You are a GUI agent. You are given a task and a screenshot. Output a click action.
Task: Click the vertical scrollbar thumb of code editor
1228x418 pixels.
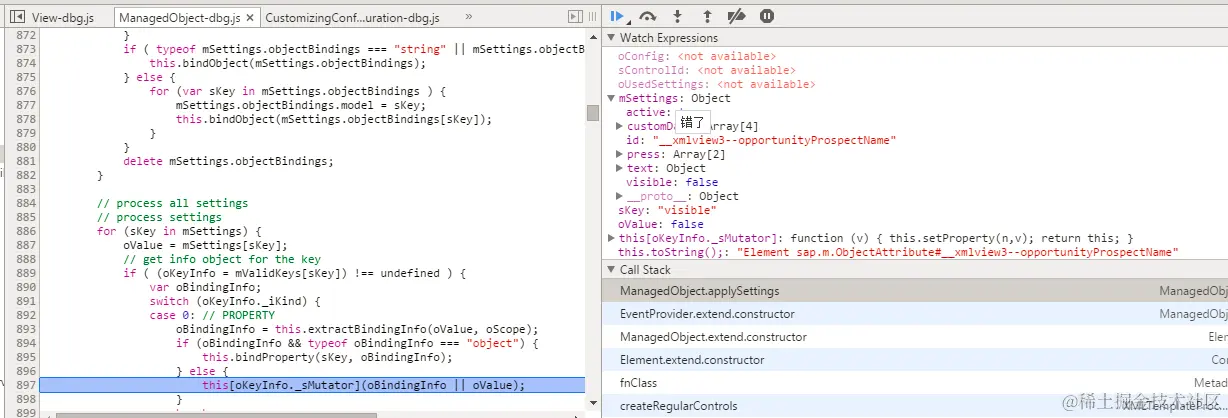(592, 113)
